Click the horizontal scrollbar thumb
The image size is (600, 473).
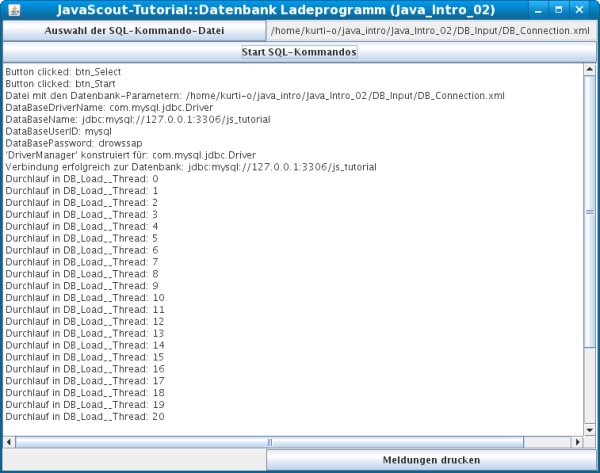[268, 441]
